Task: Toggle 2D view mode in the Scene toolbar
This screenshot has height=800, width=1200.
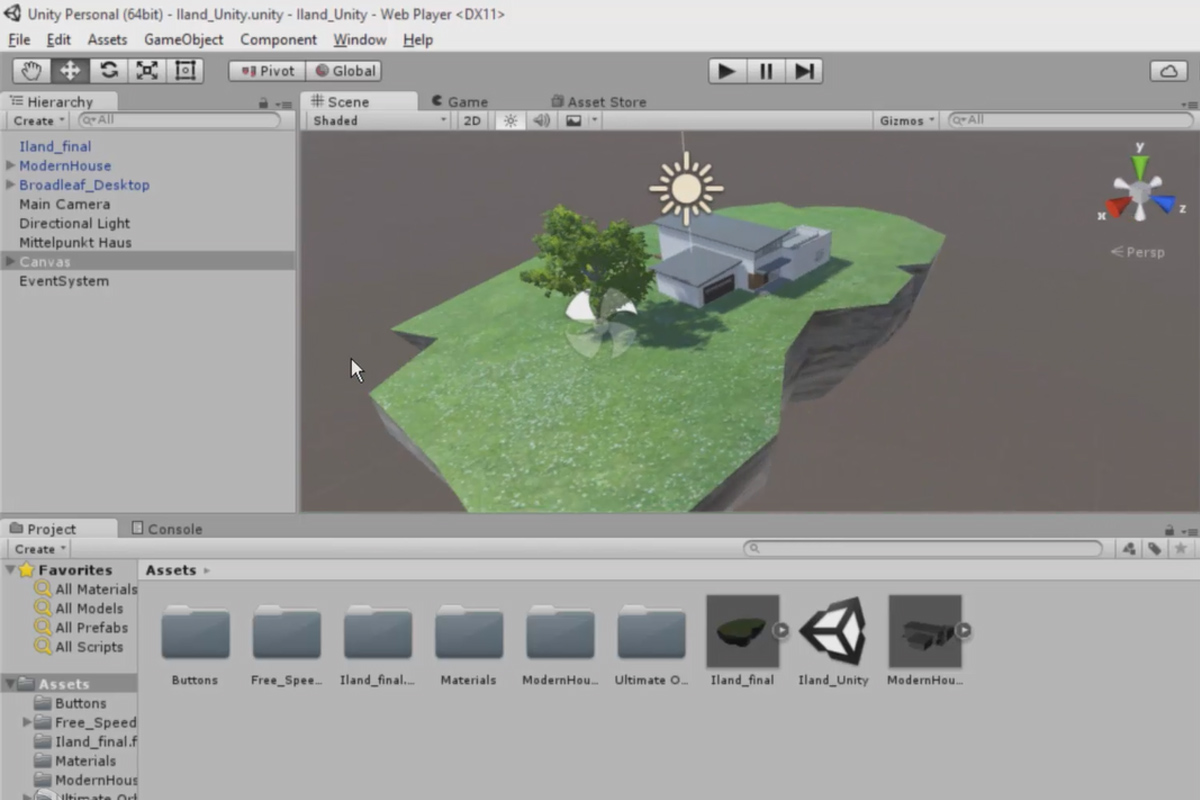Action: [471, 120]
